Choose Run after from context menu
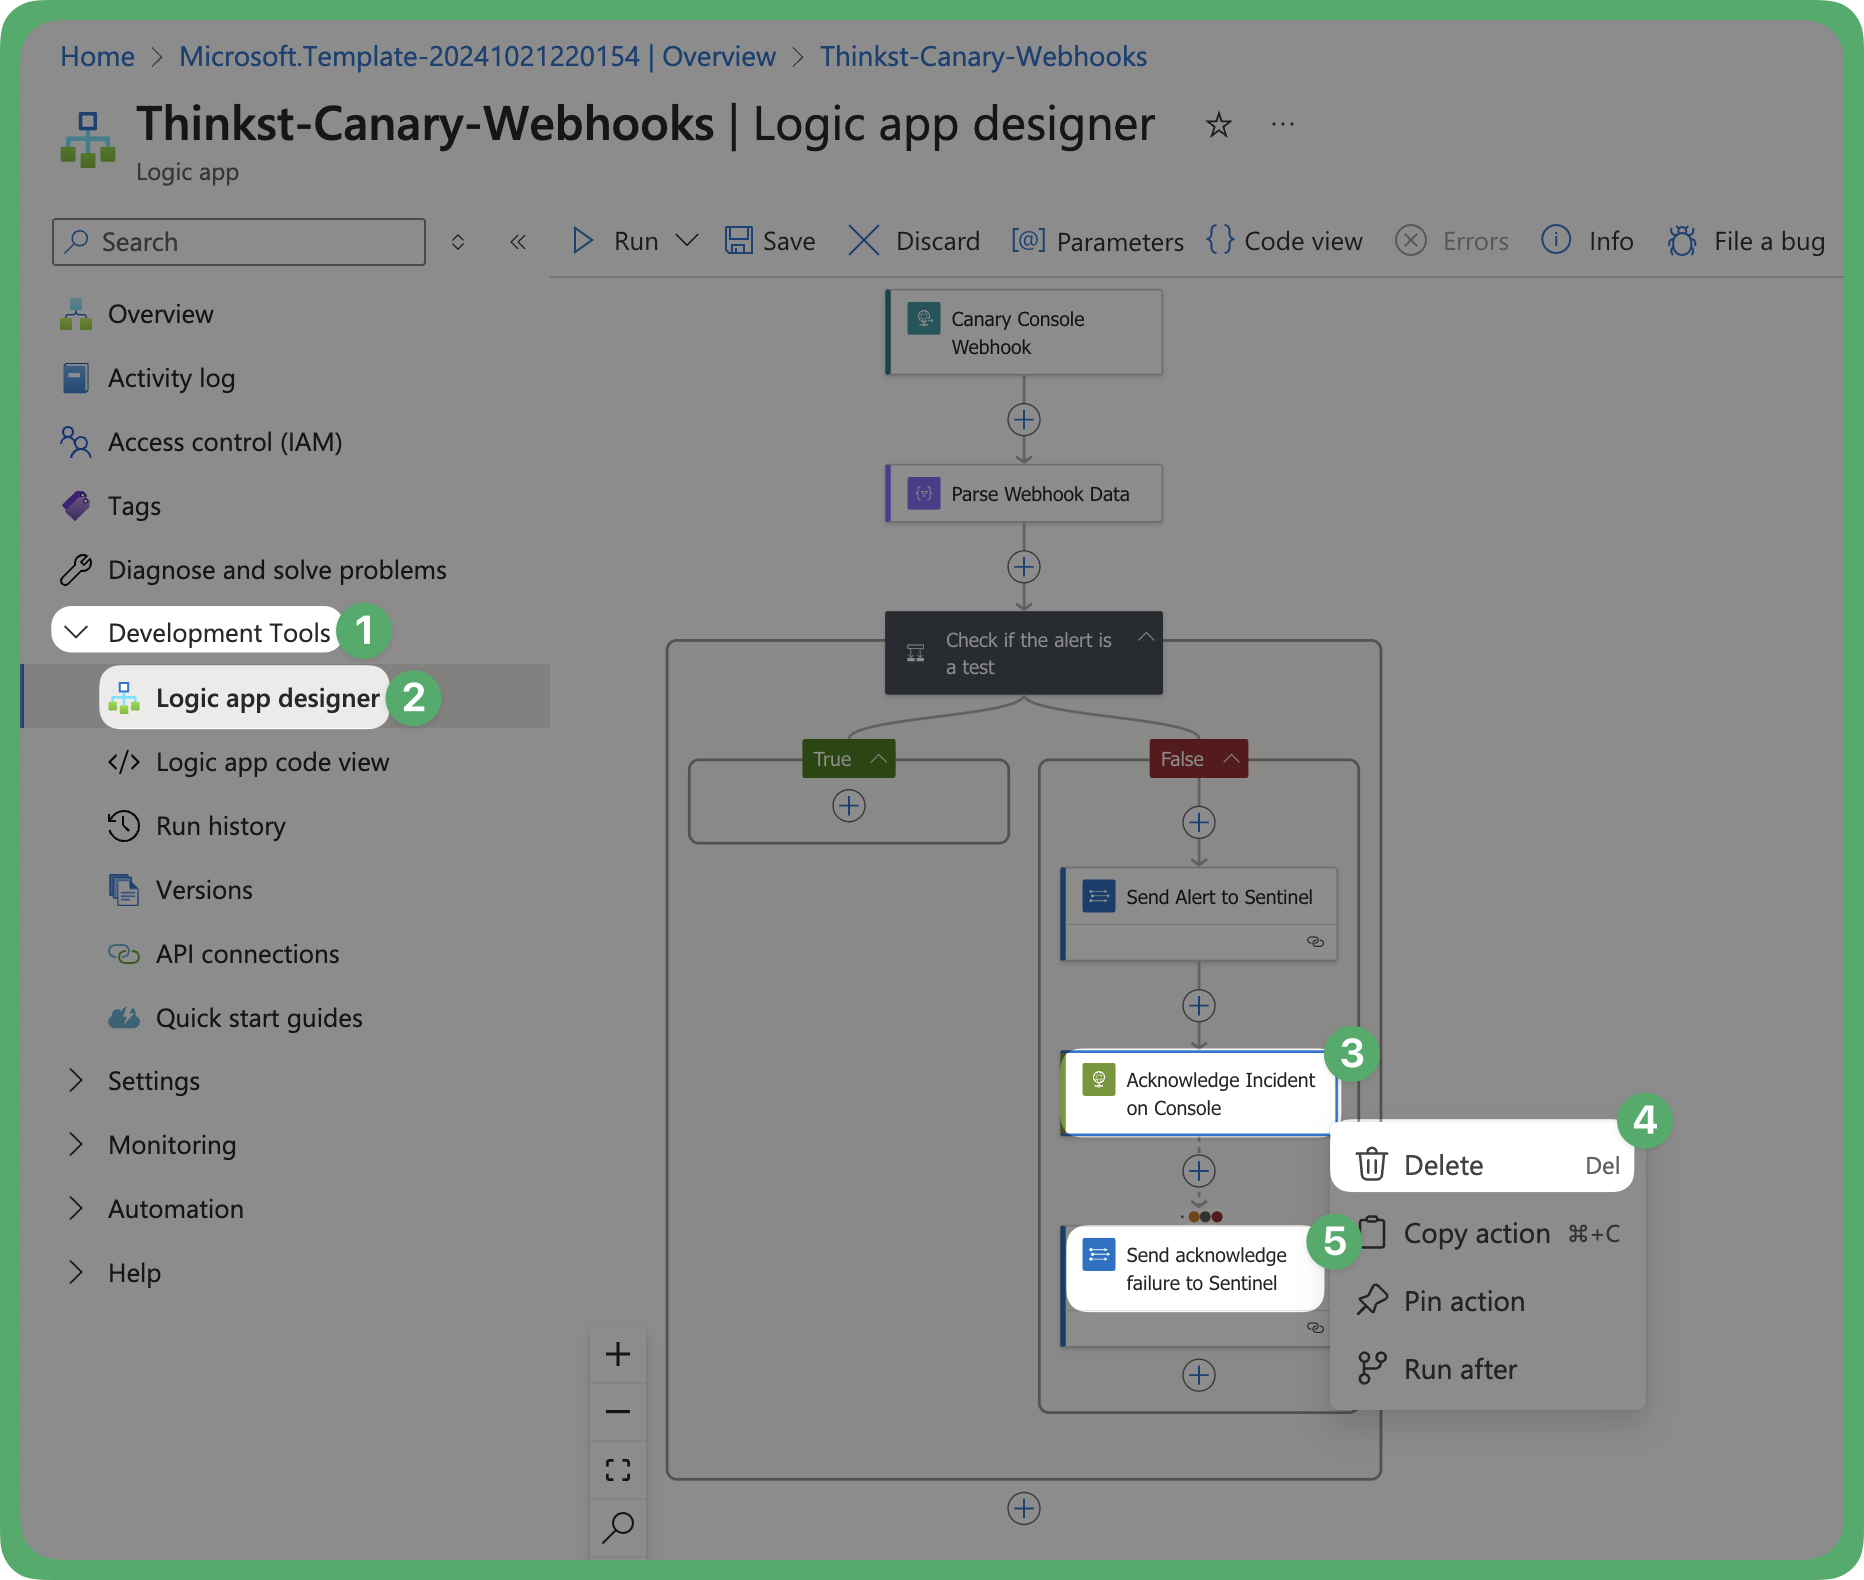 1489,1369
